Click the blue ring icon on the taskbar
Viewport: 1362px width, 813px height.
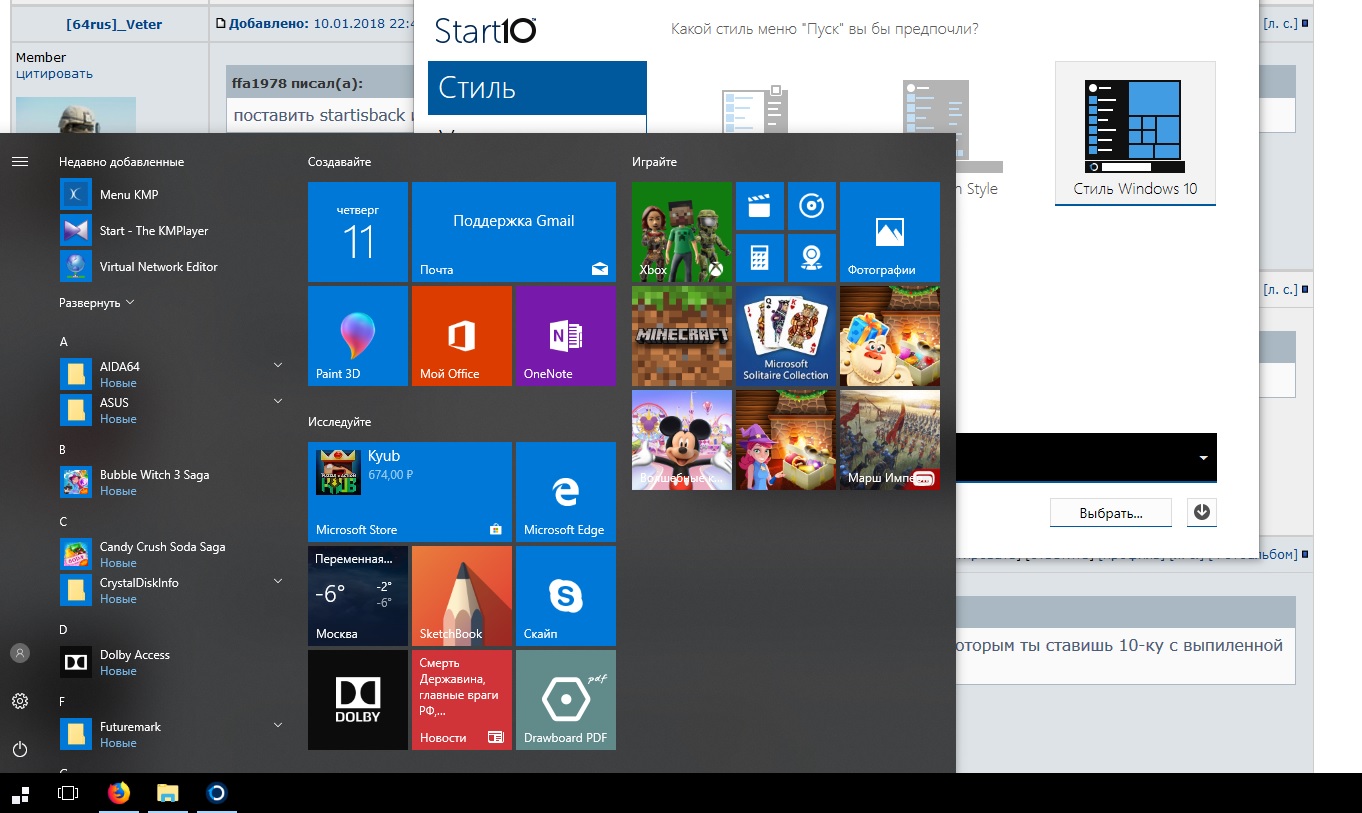point(216,793)
